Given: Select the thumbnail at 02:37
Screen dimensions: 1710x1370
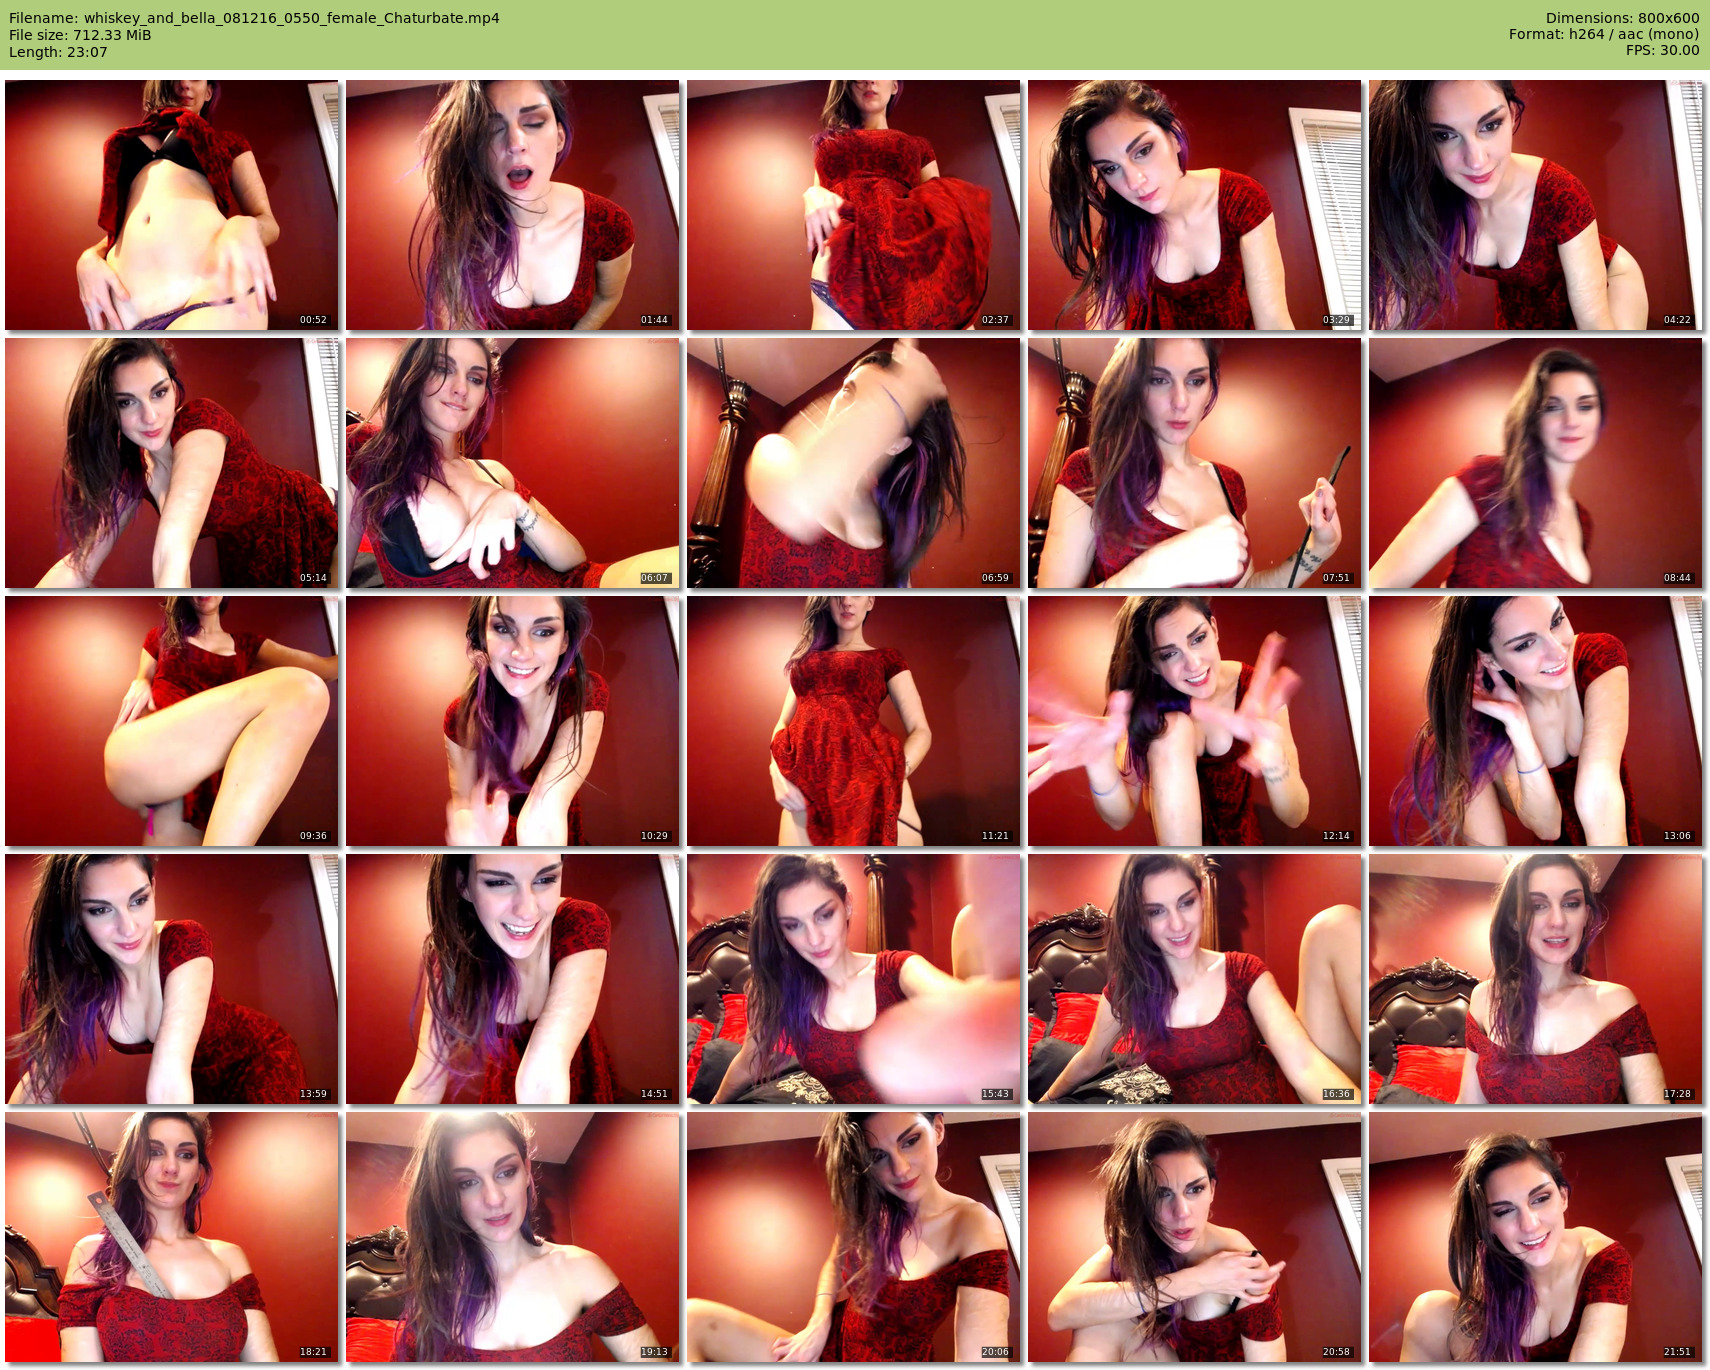Looking at the screenshot, I should coord(853,205).
